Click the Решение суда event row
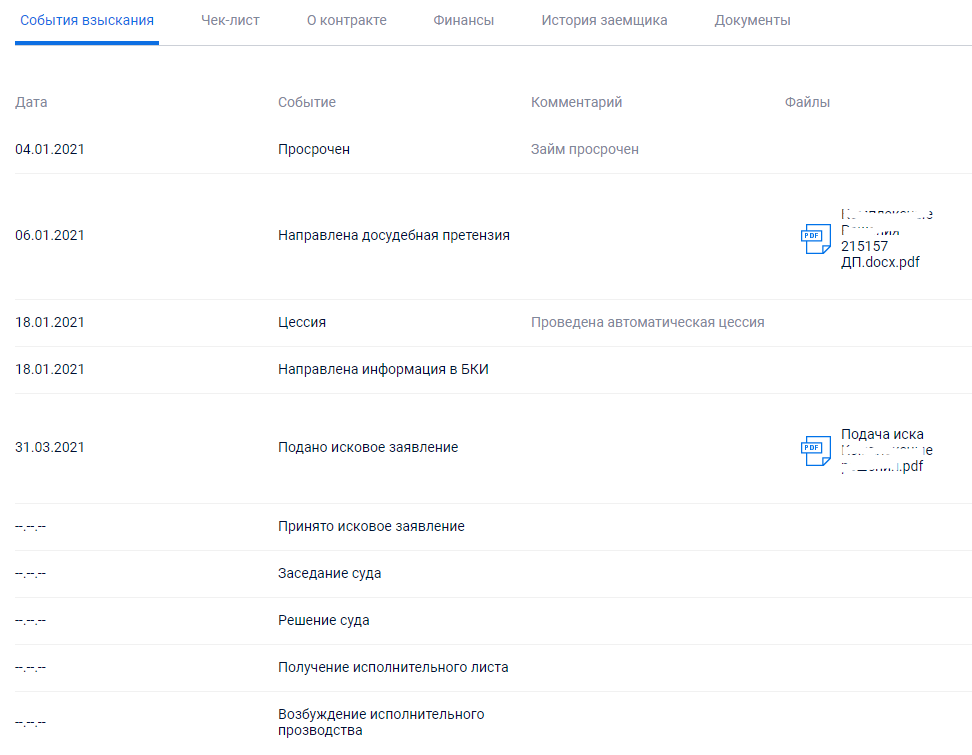Screen dimensions: 972x755 (x=323, y=620)
